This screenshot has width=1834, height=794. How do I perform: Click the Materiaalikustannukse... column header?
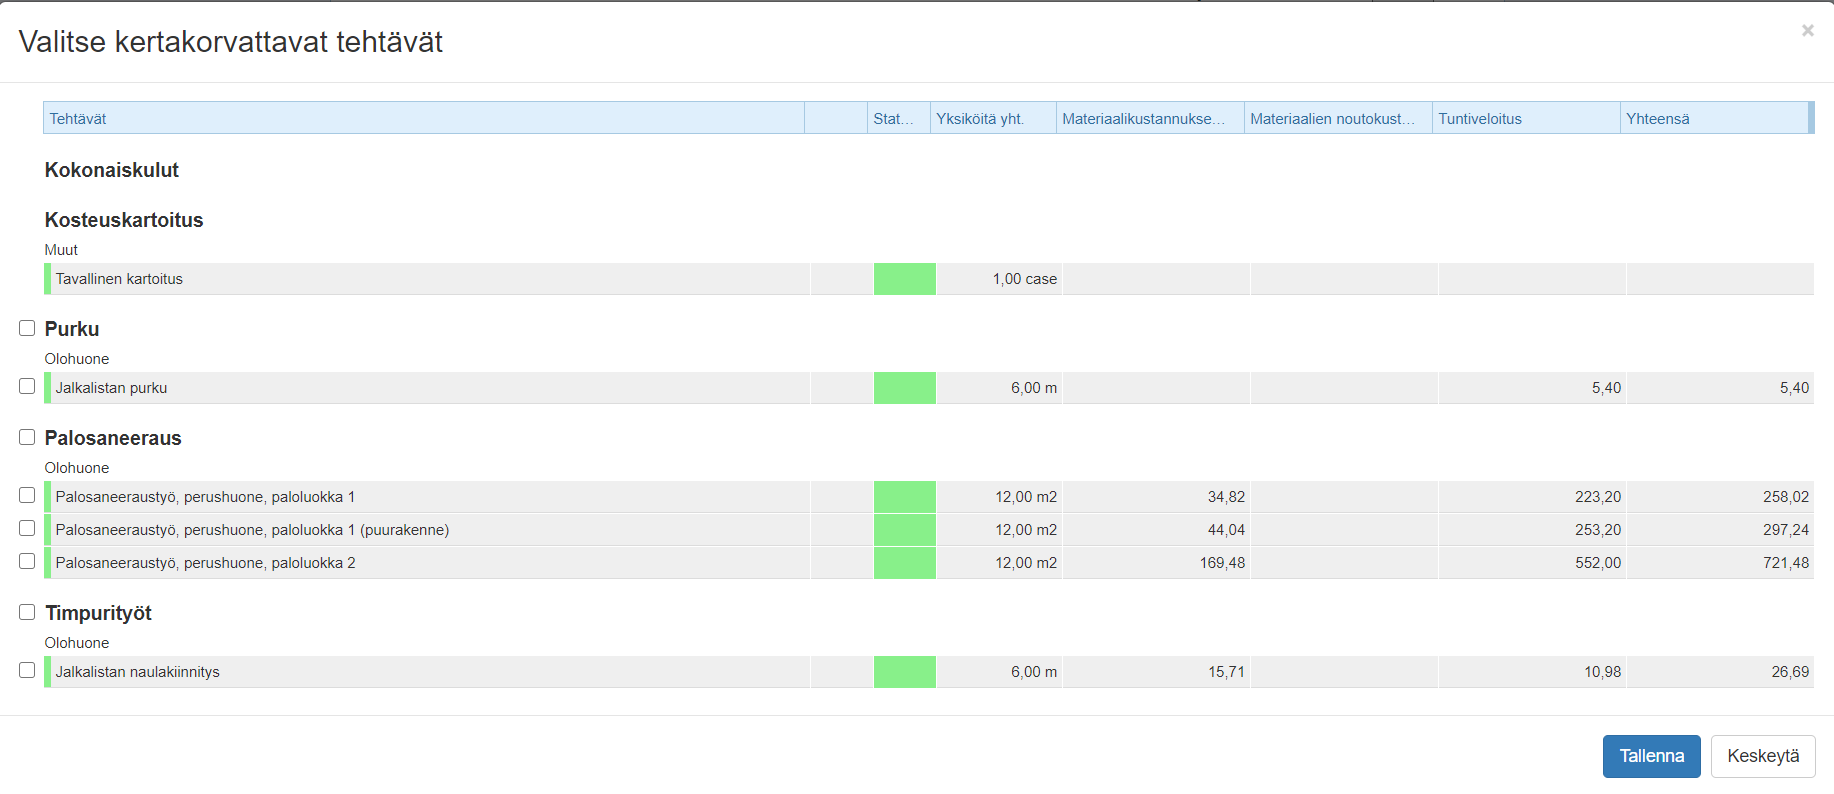pyautogui.click(x=1149, y=118)
